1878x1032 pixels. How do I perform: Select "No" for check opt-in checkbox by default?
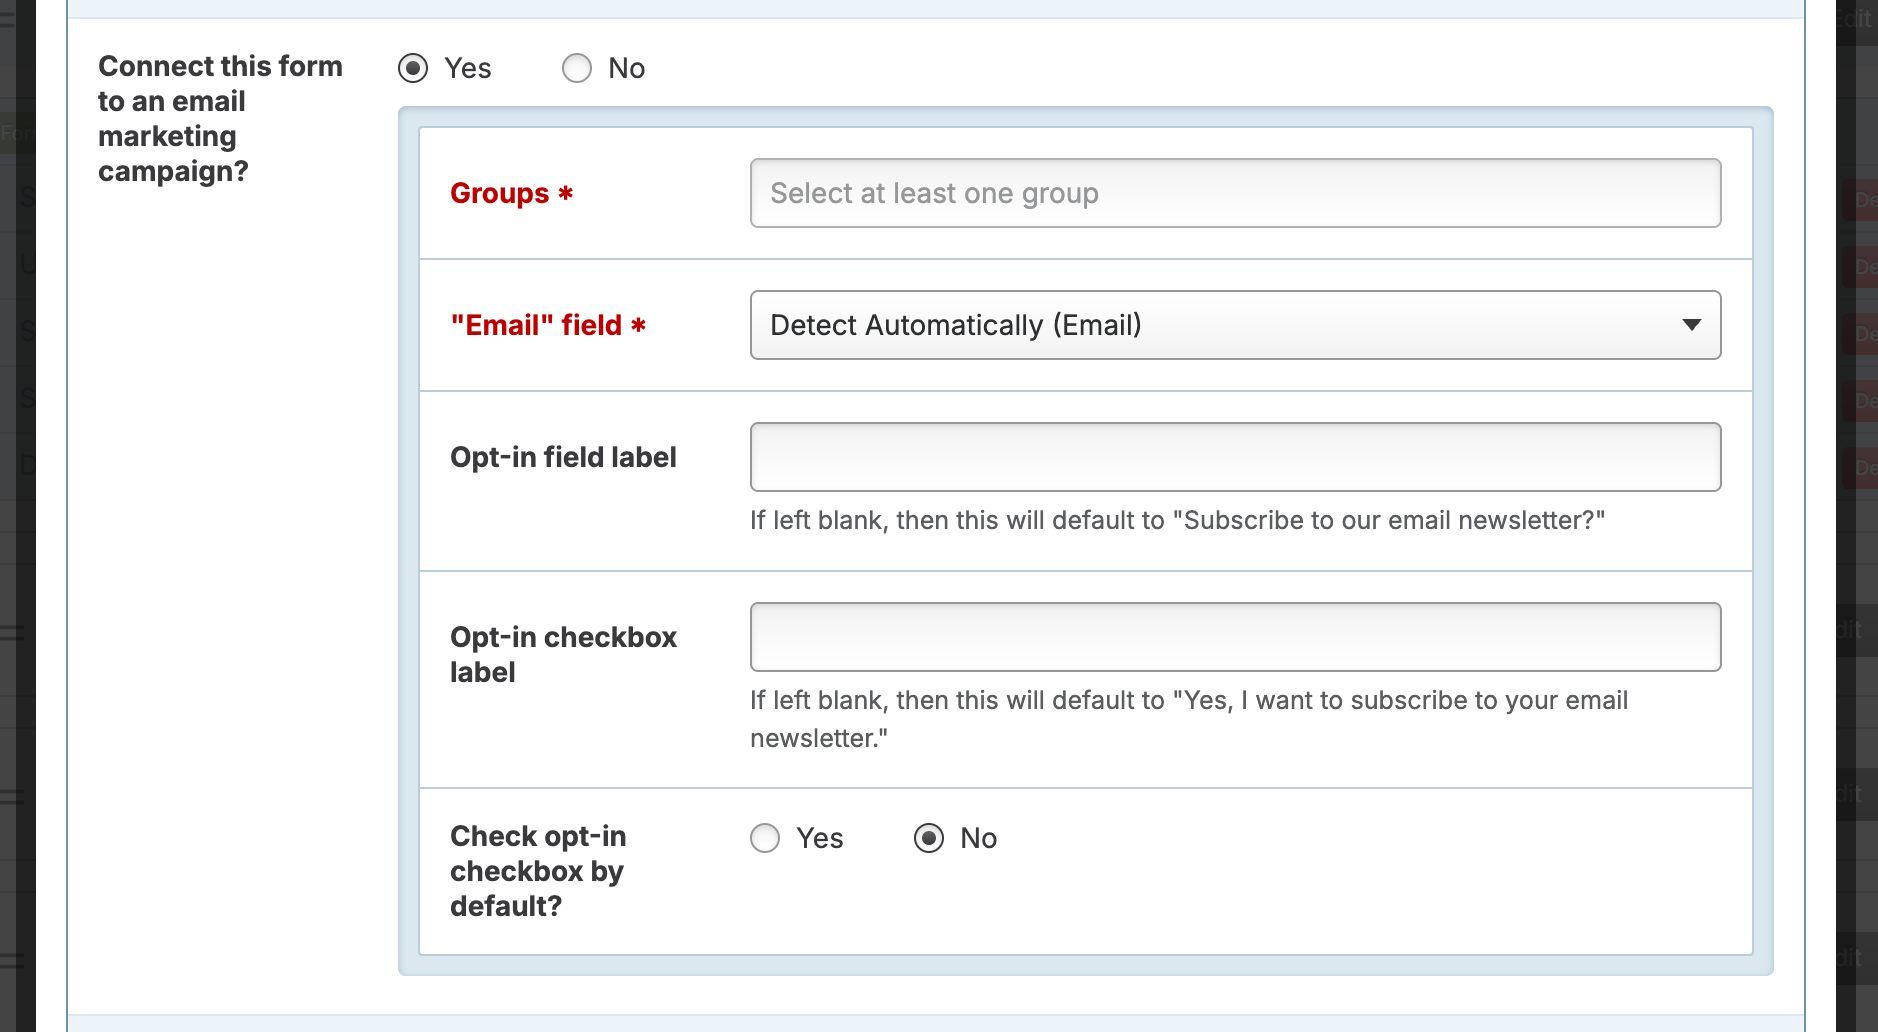[x=930, y=838]
